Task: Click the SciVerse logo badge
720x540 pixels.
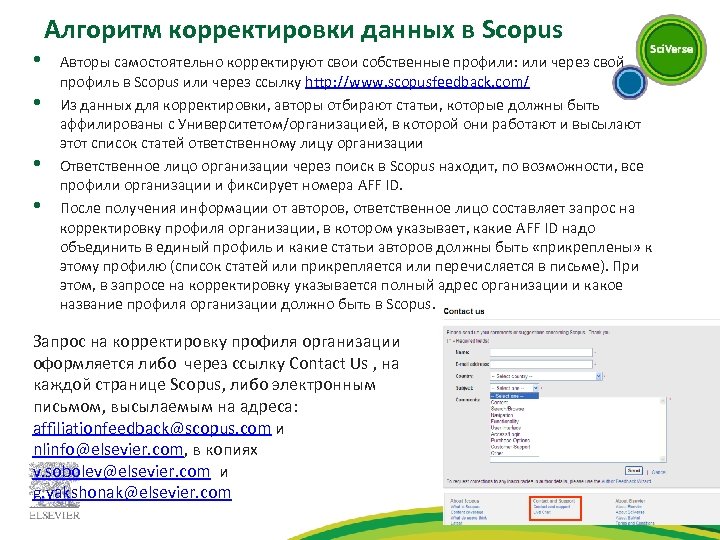Action: pos(671,49)
